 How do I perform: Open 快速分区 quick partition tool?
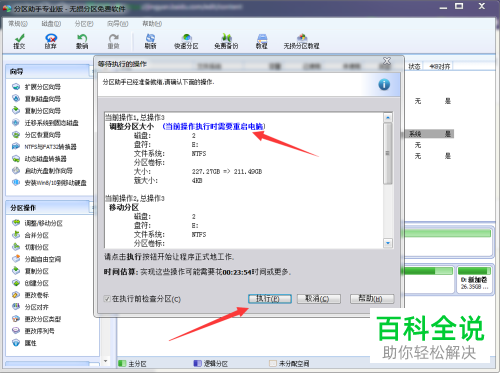[x=186, y=41]
